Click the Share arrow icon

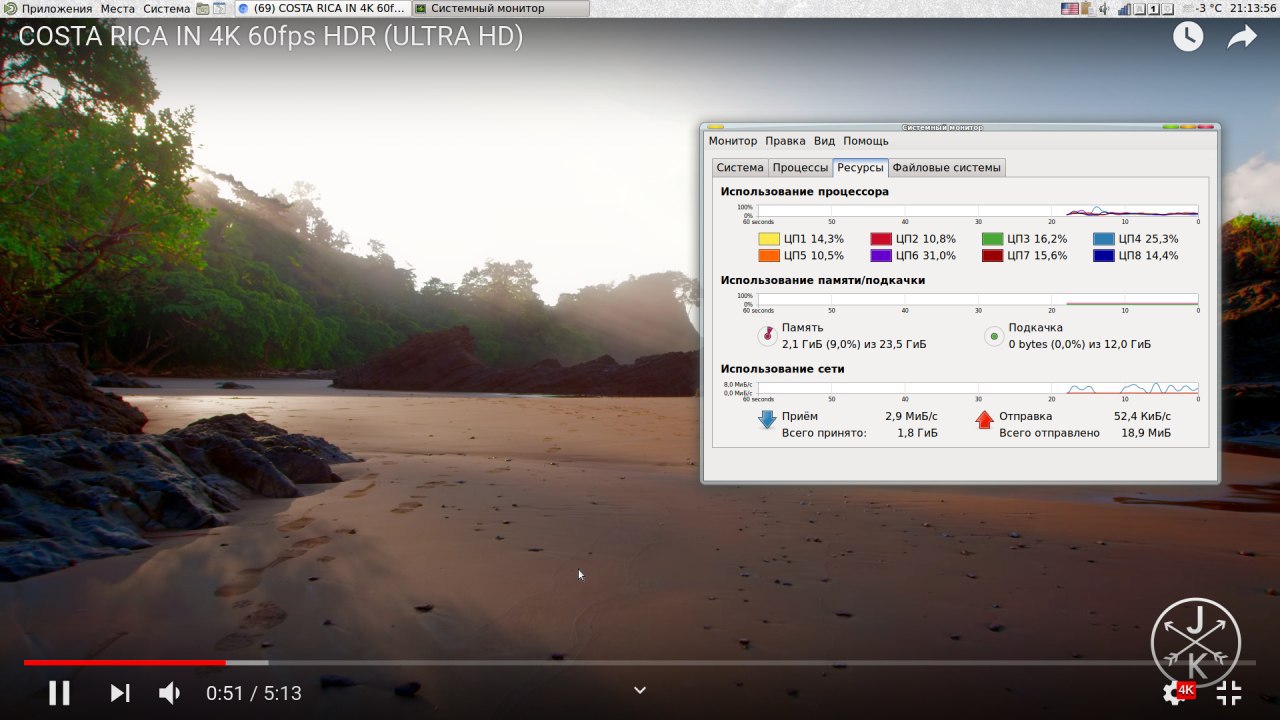[1241, 37]
